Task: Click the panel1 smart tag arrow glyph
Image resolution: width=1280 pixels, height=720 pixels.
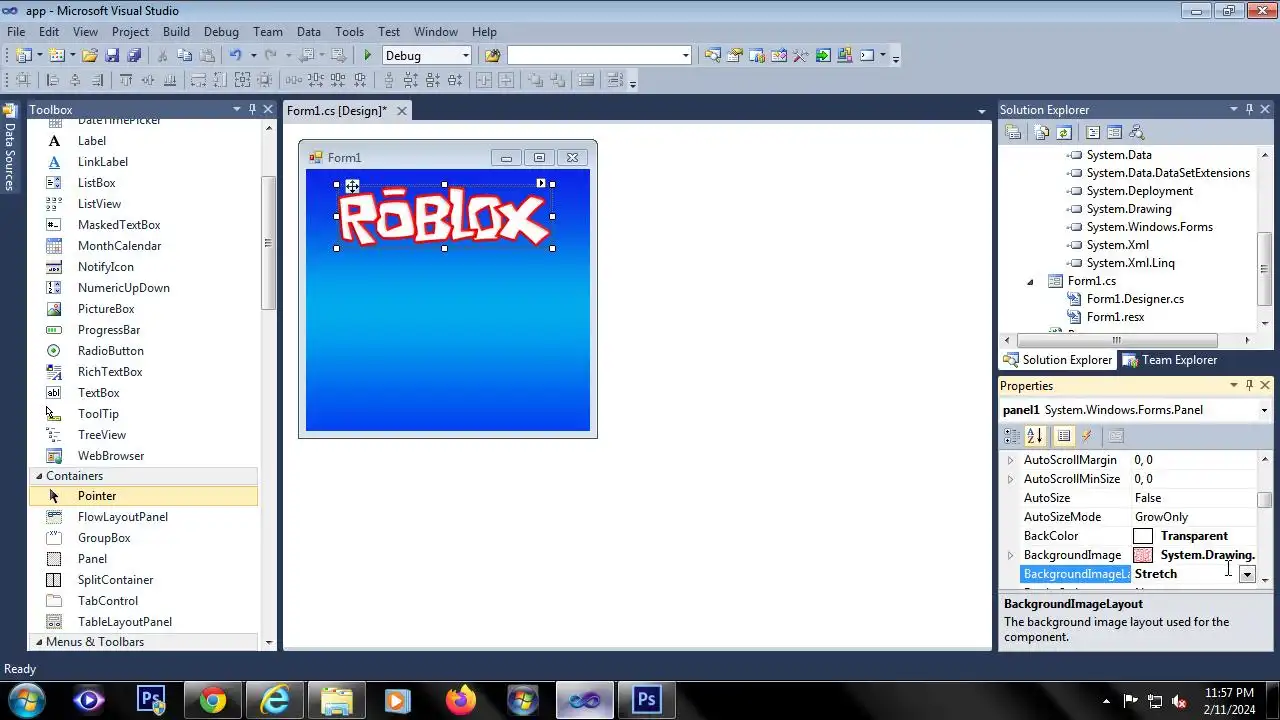Action: (x=541, y=183)
